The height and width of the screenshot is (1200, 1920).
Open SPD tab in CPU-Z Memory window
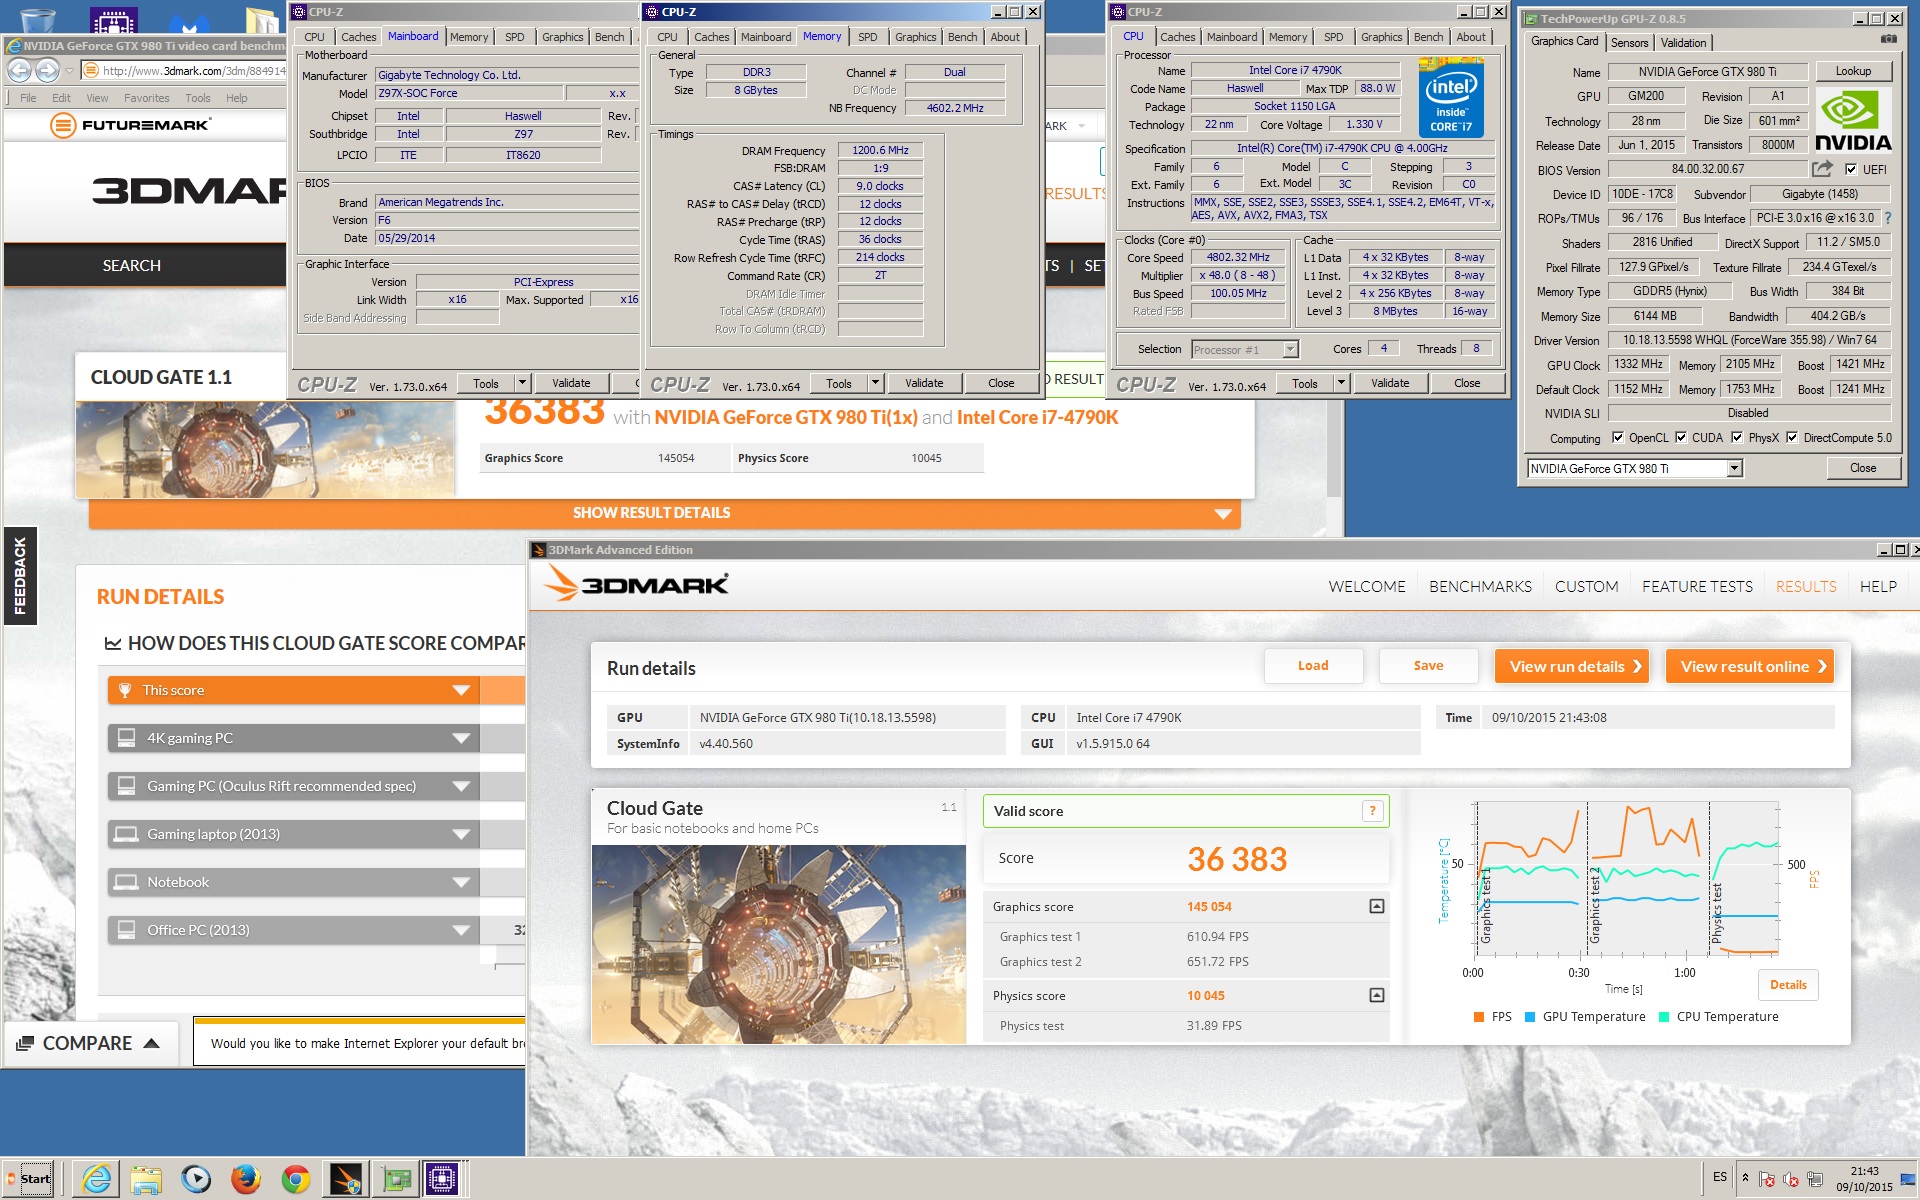pos(867,37)
